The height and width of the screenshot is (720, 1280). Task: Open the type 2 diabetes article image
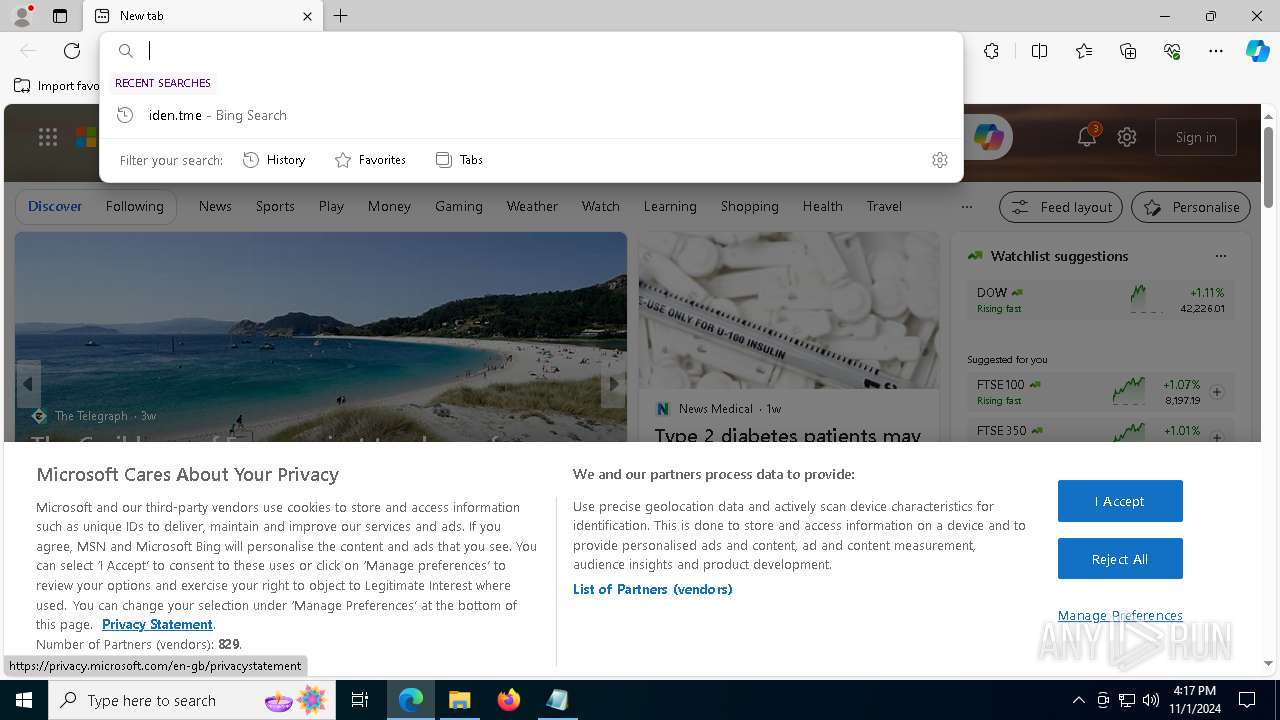[789, 311]
